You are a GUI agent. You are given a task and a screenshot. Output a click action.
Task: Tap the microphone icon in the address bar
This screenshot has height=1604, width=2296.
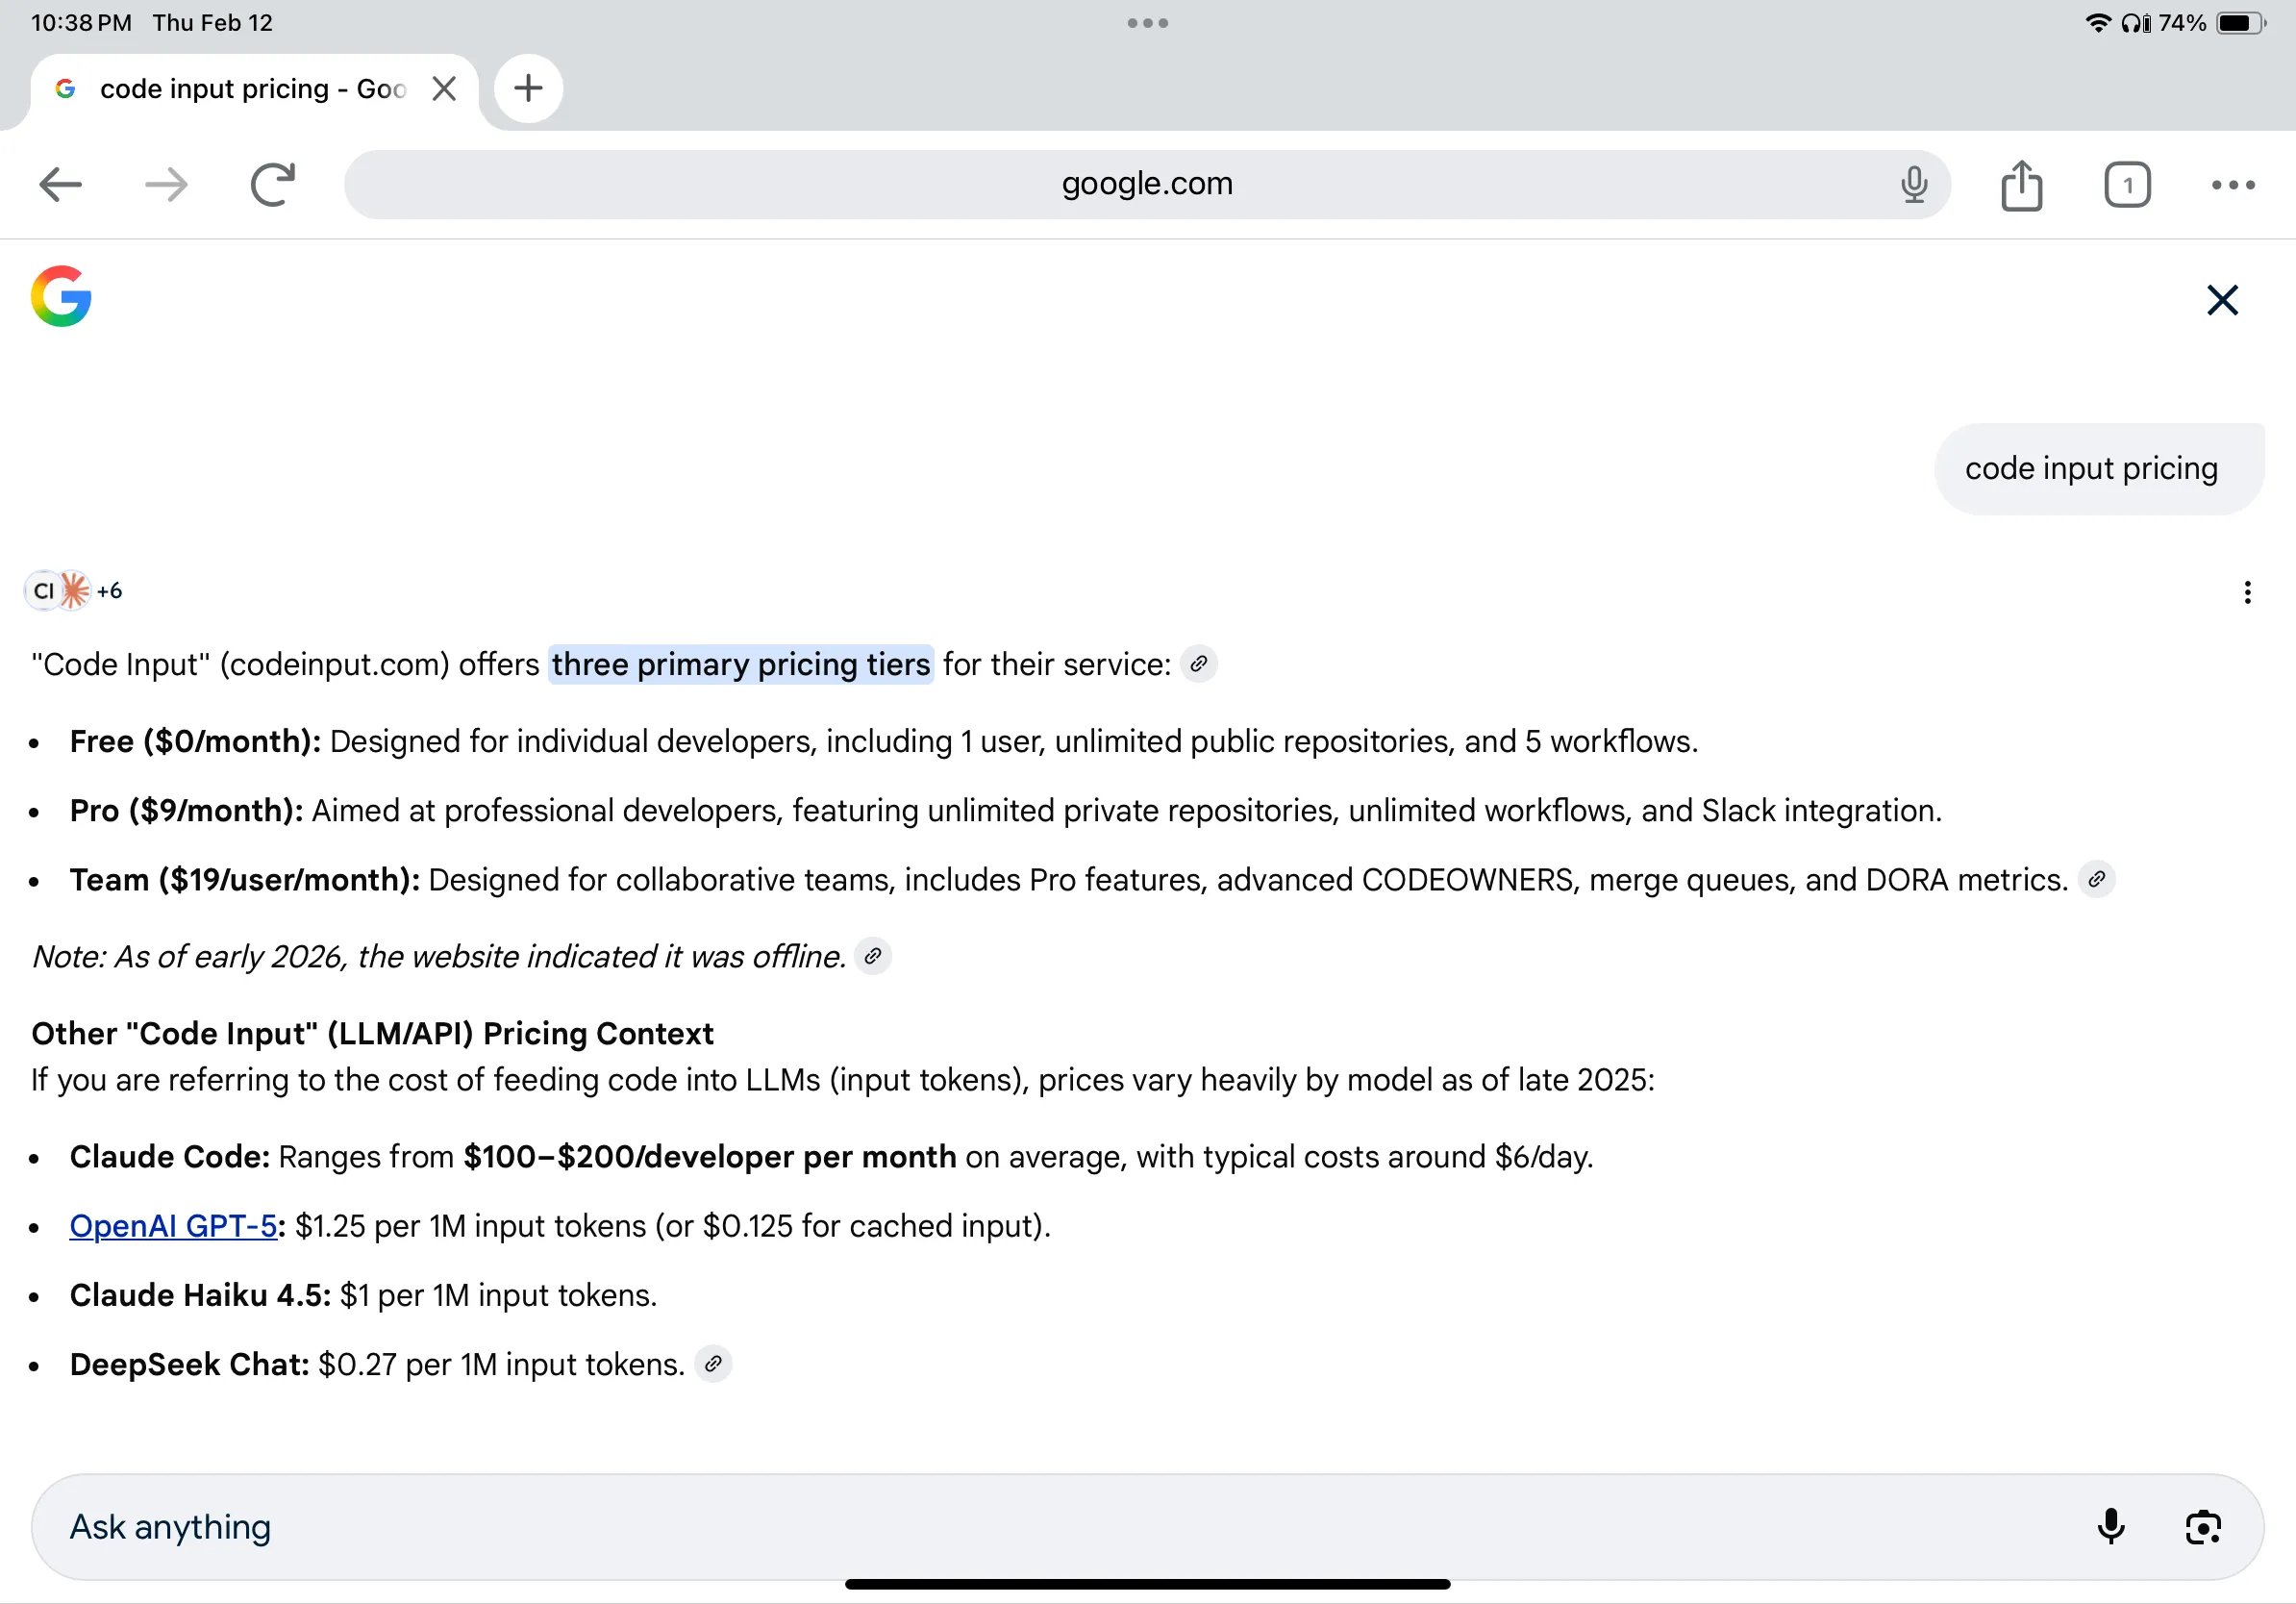click(x=1913, y=184)
